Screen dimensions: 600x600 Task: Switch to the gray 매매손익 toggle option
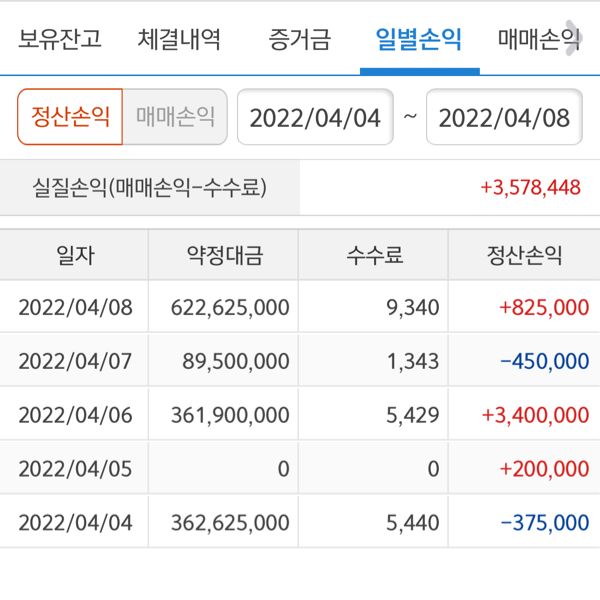click(x=175, y=117)
